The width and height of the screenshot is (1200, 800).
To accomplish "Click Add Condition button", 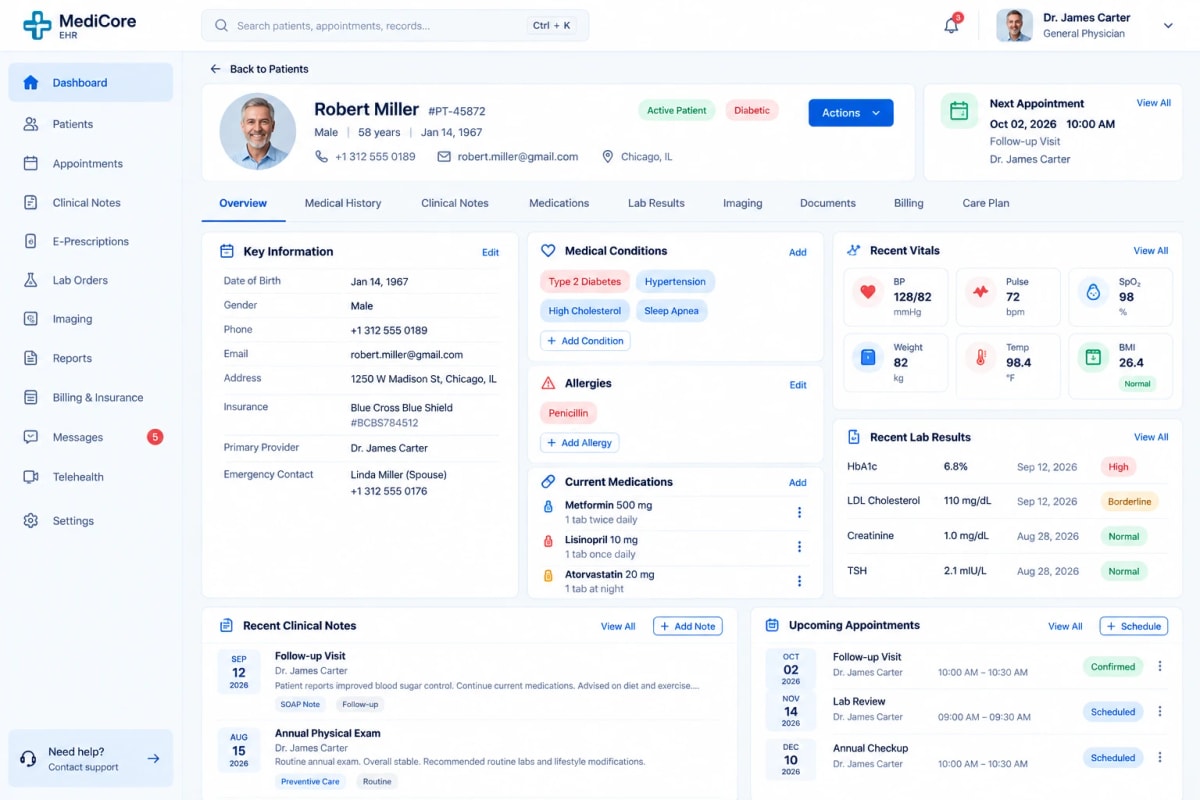I will point(585,341).
